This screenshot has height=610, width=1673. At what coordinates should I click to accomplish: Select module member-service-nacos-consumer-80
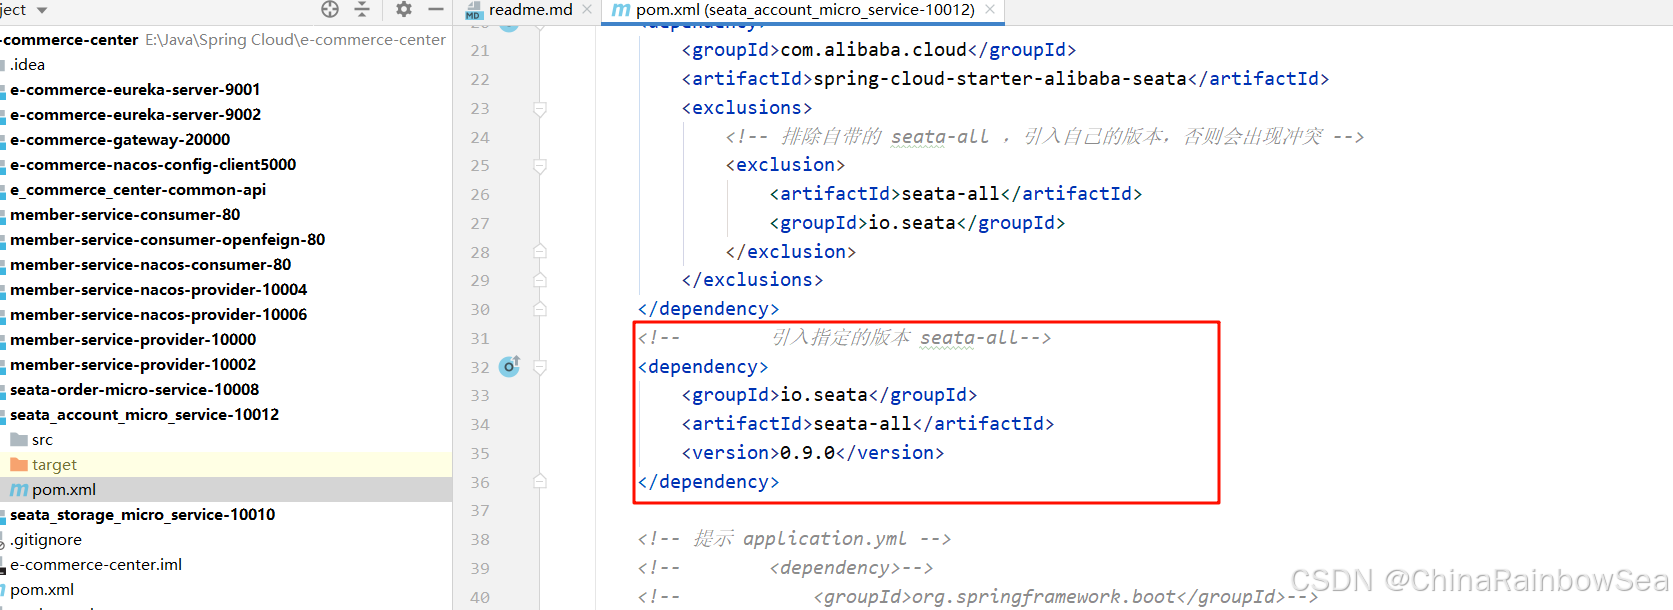(x=151, y=265)
